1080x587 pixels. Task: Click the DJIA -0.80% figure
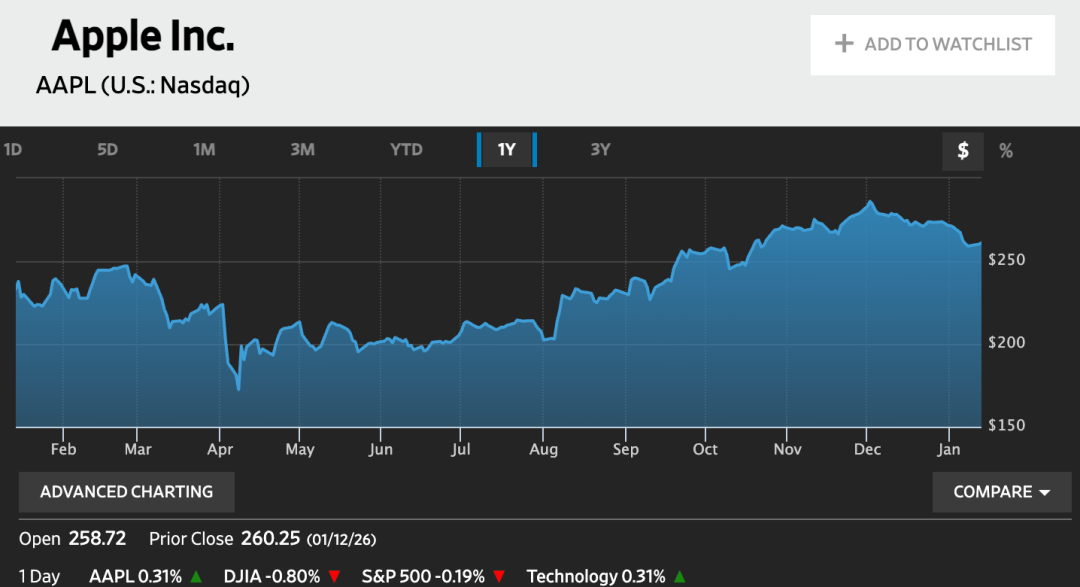point(272,577)
